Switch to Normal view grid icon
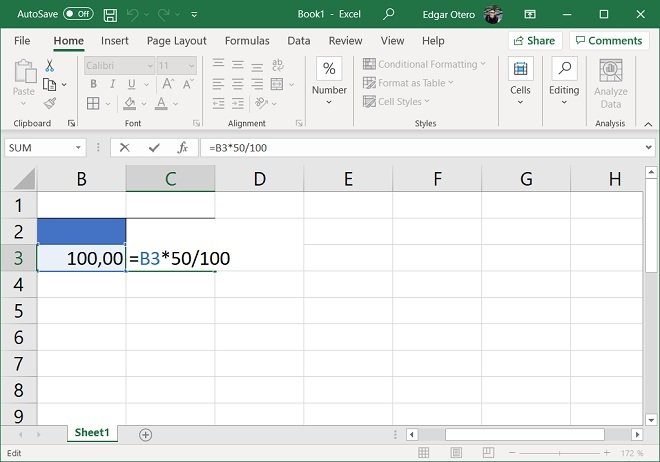Screen dimensions: 660x462 [423, 453]
